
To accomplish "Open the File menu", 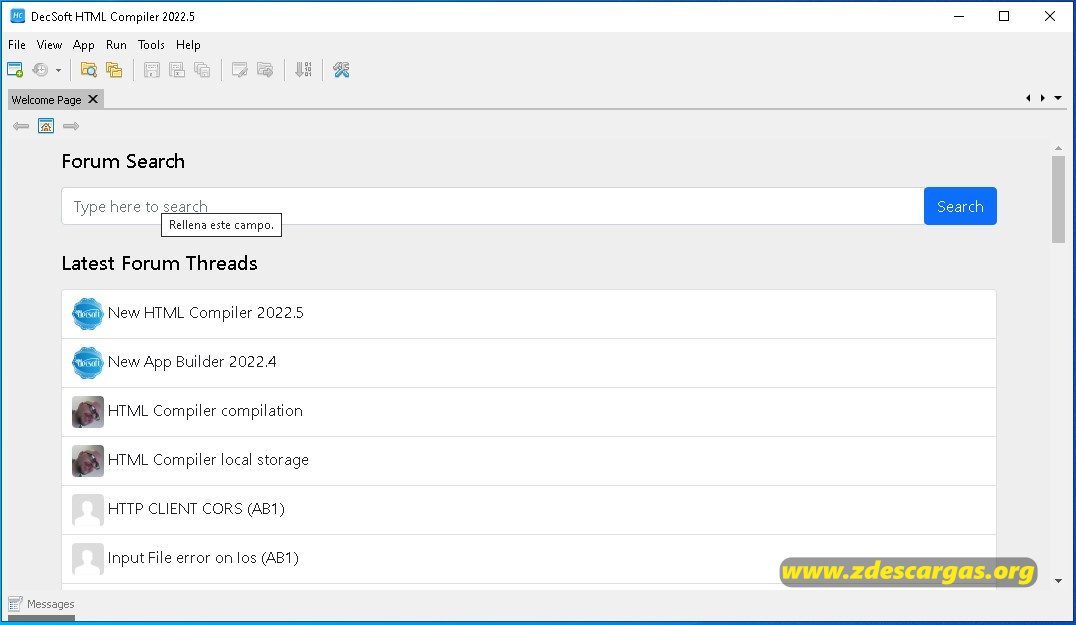I will coord(16,45).
